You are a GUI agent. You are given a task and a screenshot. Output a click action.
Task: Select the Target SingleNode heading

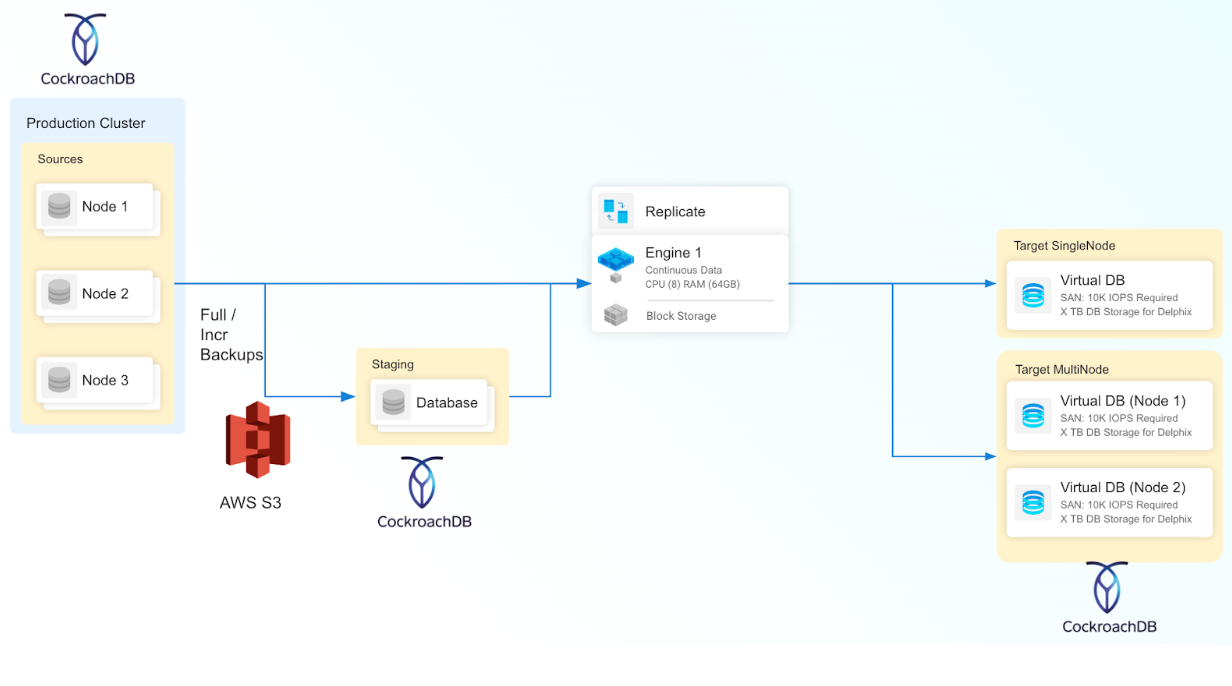coord(1064,246)
